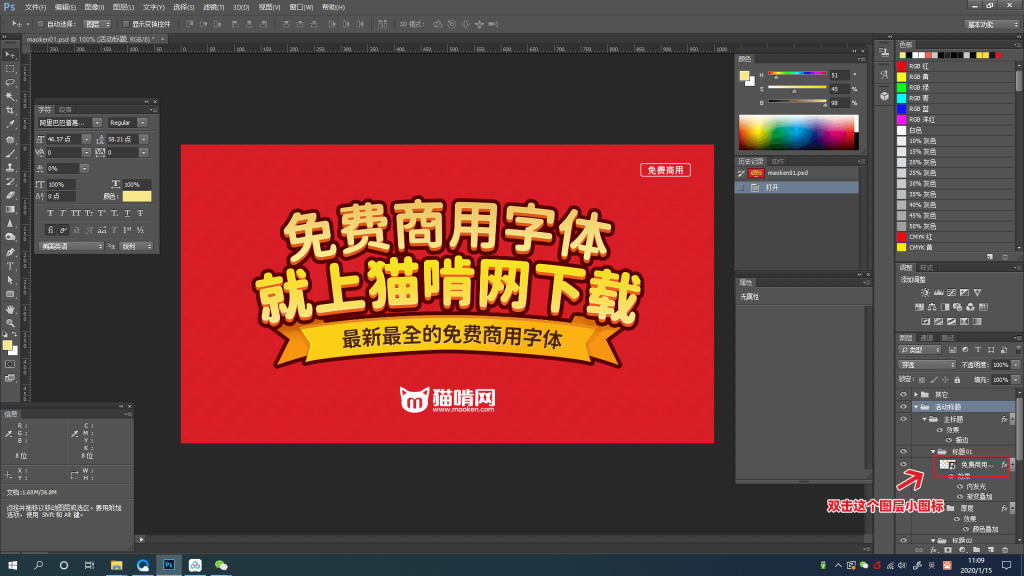1024x576 pixels.
Task: Select the Eyedropper tool
Action: [10, 124]
